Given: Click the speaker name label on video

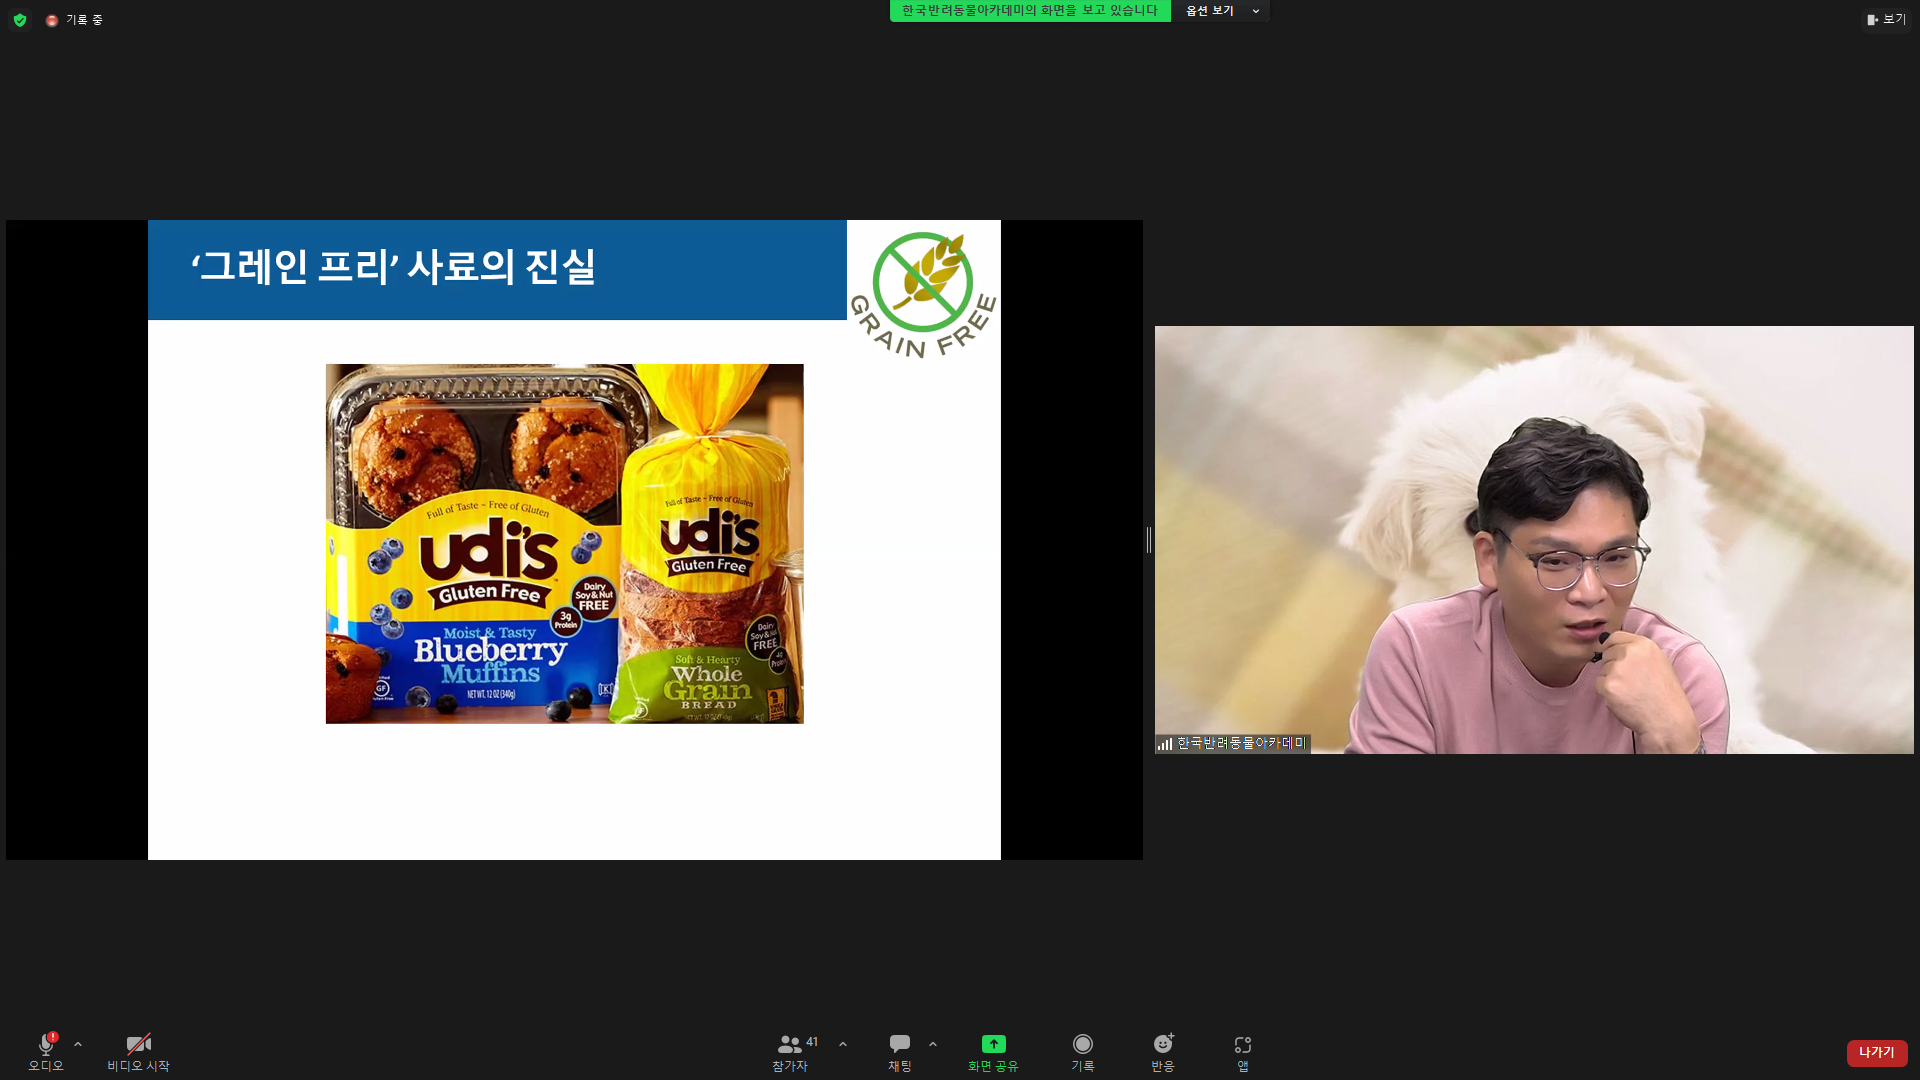Looking at the screenshot, I should point(1241,743).
